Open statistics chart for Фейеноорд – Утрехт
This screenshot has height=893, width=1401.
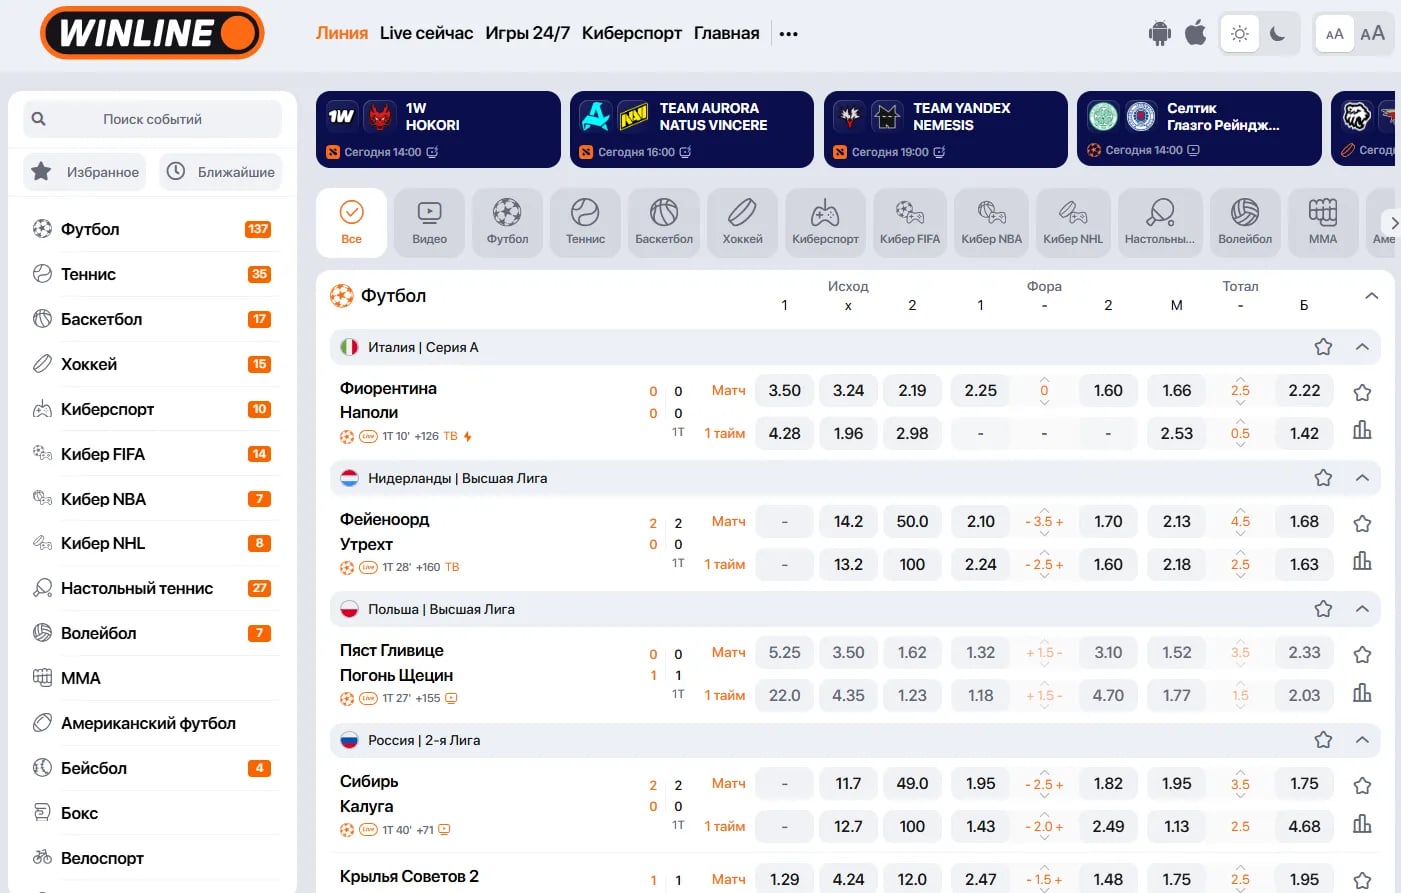[1362, 561]
